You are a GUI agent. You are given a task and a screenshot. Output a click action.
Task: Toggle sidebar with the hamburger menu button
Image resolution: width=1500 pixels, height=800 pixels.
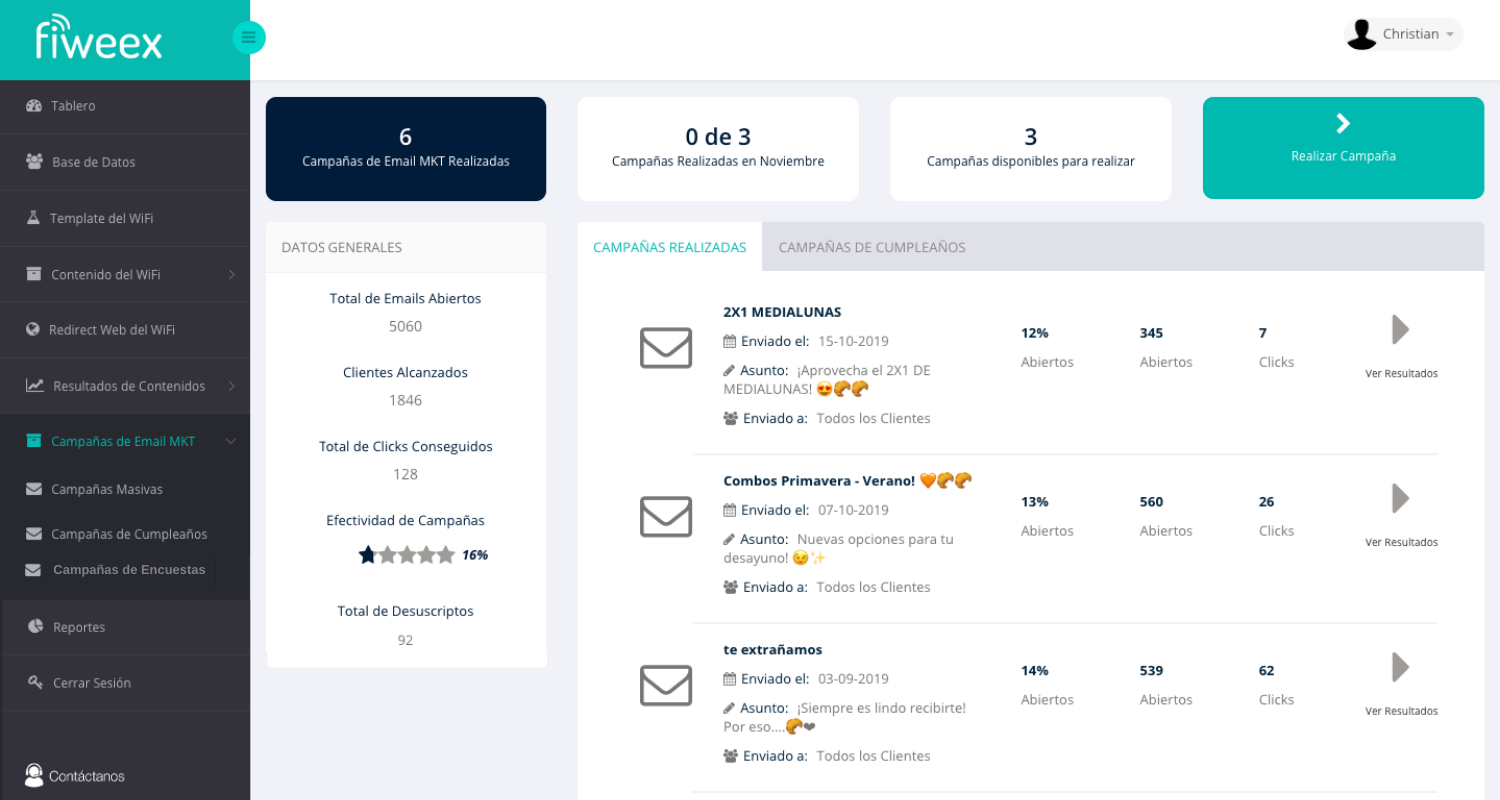(248, 38)
